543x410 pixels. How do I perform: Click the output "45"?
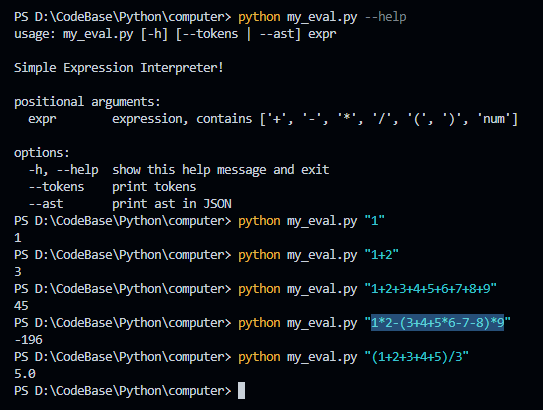pos(21,306)
